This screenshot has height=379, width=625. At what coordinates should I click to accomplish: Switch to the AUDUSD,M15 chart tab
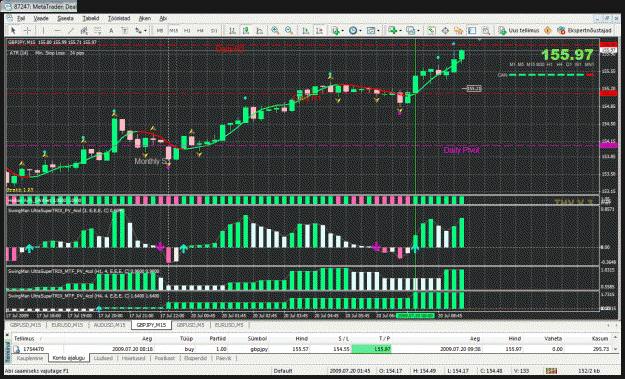tap(109, 325)
